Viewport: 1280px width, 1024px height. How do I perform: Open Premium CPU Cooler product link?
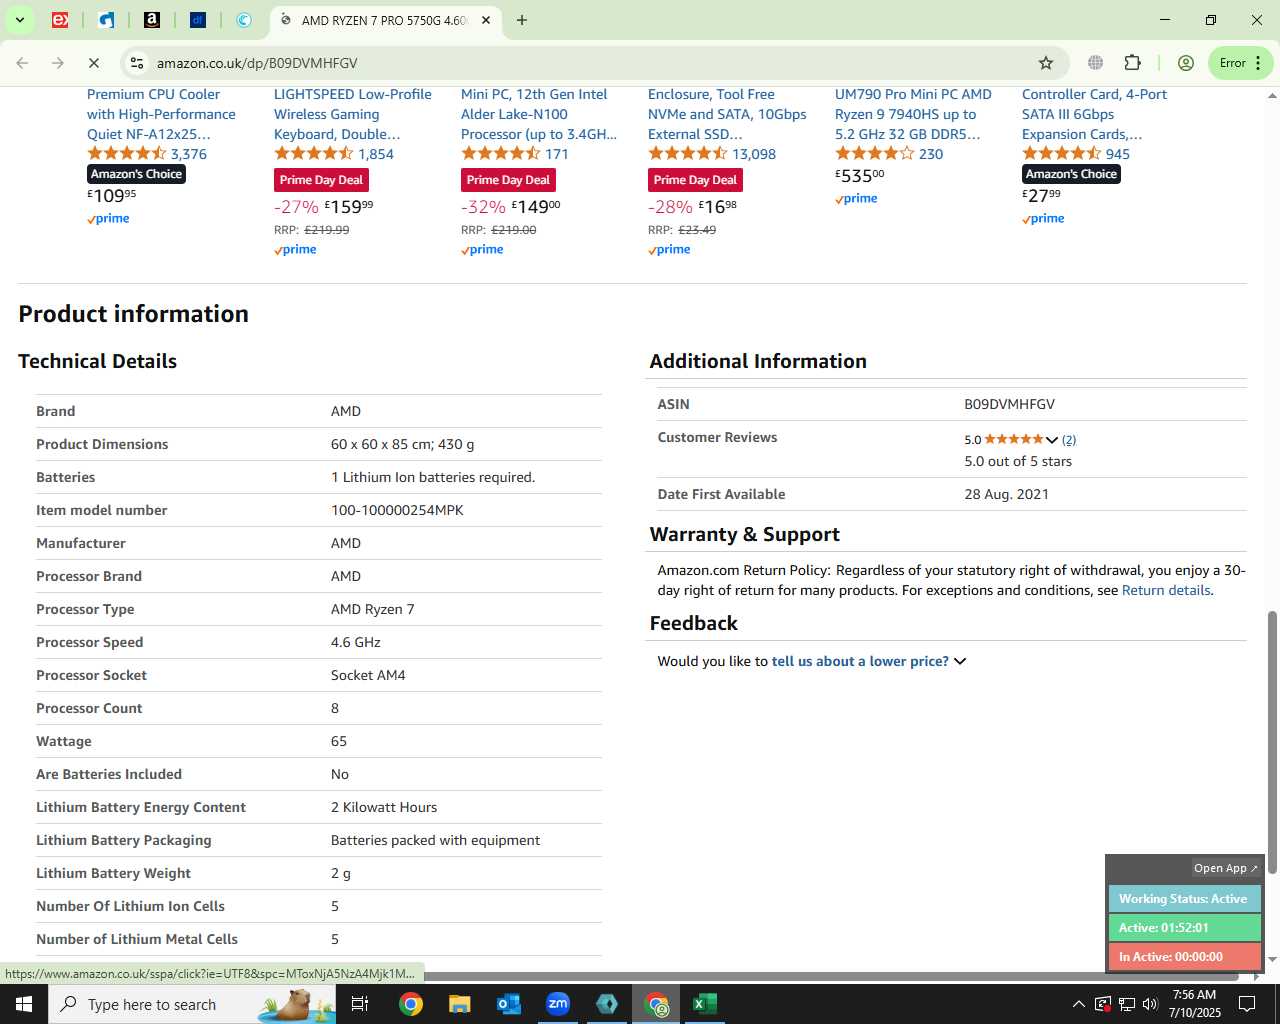click(161, 114)
